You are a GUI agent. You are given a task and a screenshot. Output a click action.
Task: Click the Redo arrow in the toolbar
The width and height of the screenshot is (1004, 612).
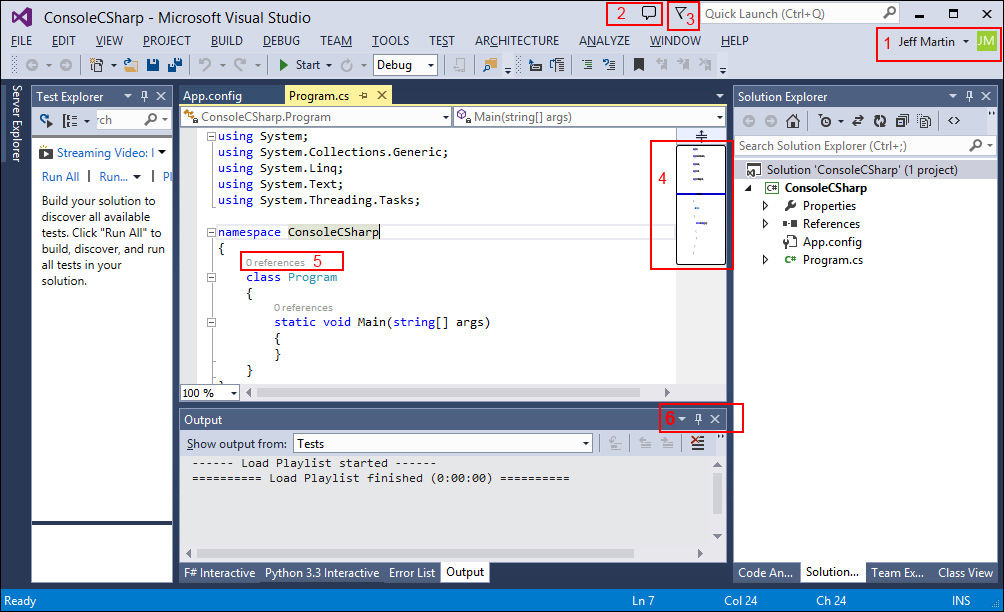240,65
